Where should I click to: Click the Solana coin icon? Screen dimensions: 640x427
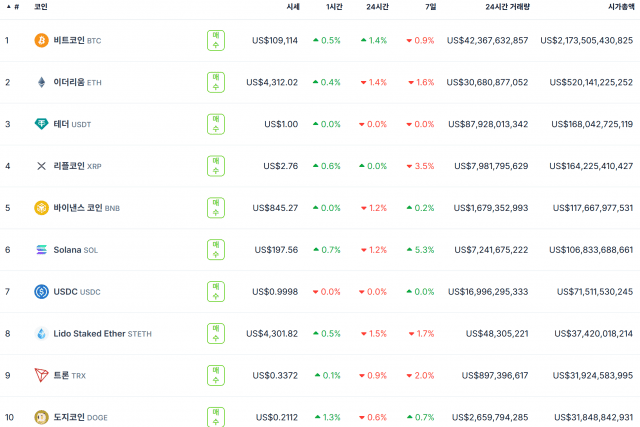[41, 250]
